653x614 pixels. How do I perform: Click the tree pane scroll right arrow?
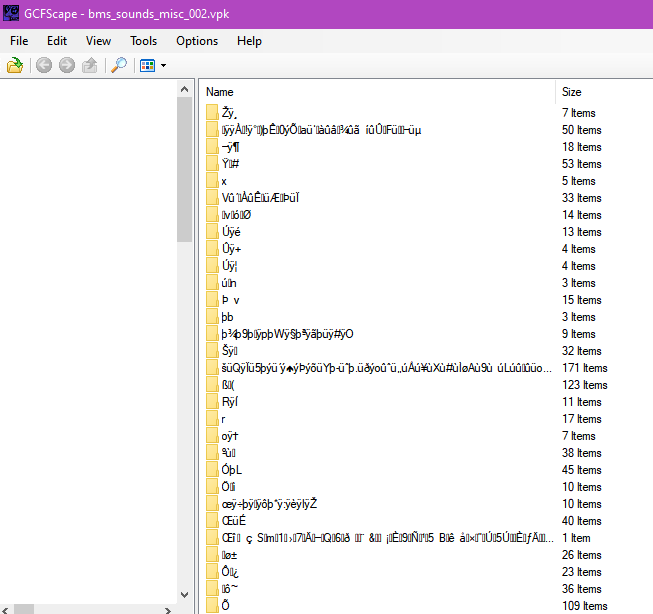pos(168,610)
